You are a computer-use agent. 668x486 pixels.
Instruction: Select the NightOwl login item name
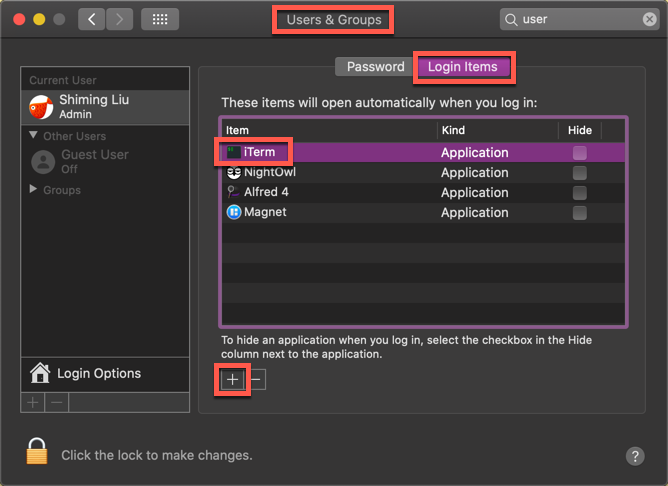(270, 172)
